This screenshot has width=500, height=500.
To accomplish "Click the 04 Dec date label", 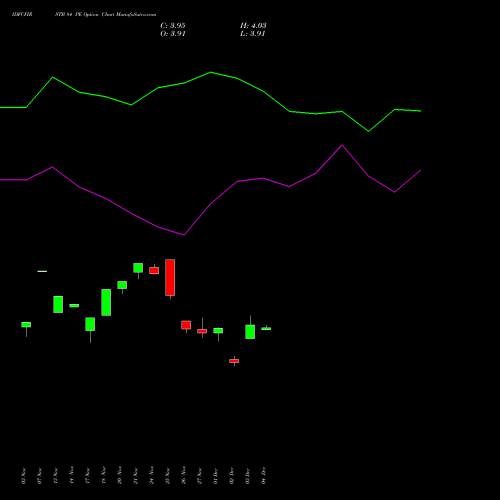I will [x=264, y=476].
